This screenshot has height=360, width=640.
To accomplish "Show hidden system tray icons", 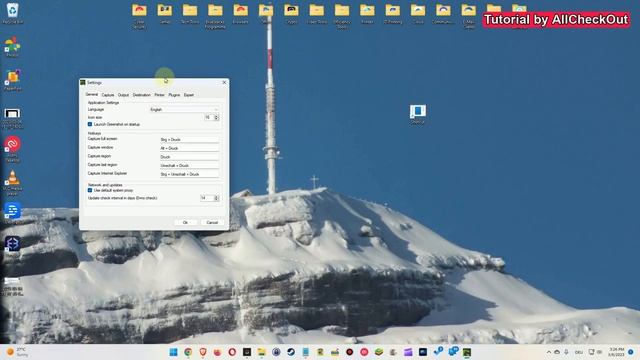I will pos(549,352).
